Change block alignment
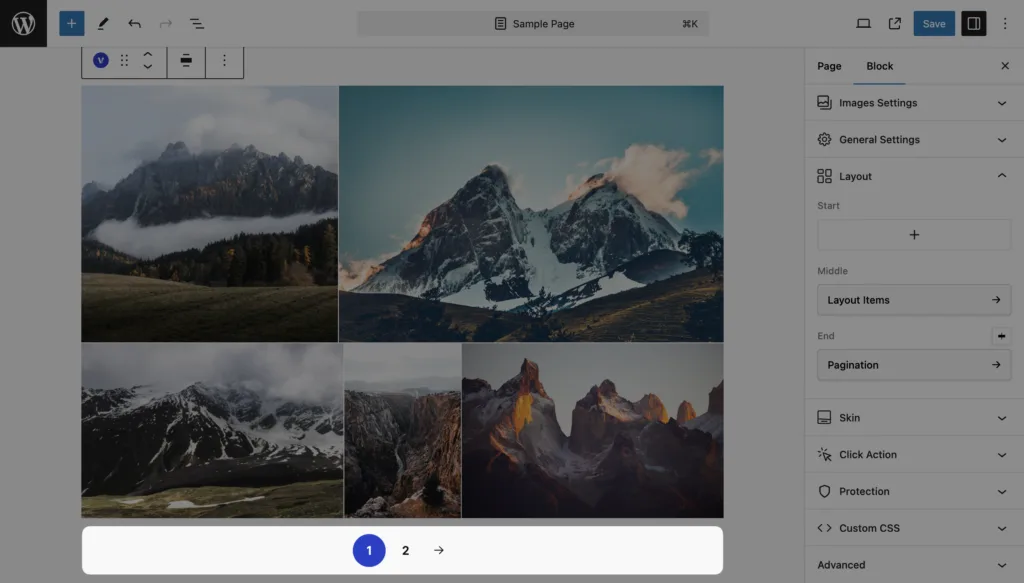The height and width of the screenshot is (583, 1024). tap(186, 60)
